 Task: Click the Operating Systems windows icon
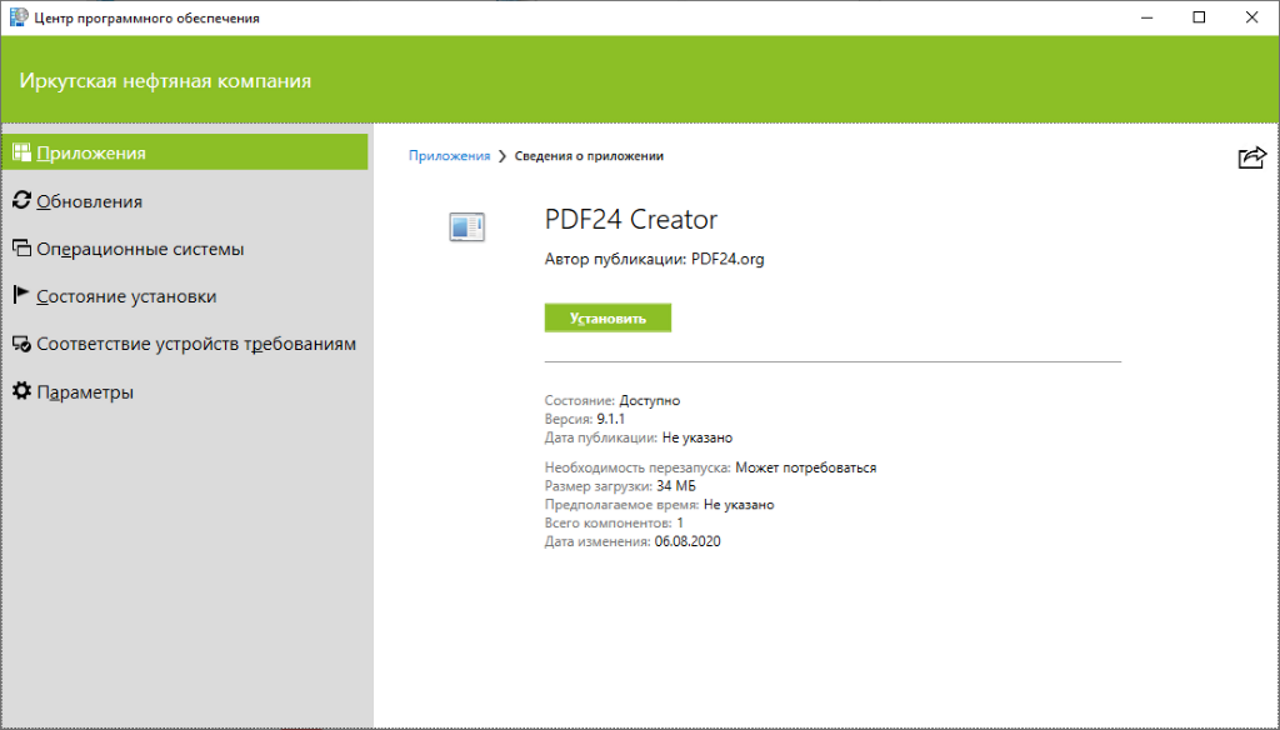click(21, 248)
